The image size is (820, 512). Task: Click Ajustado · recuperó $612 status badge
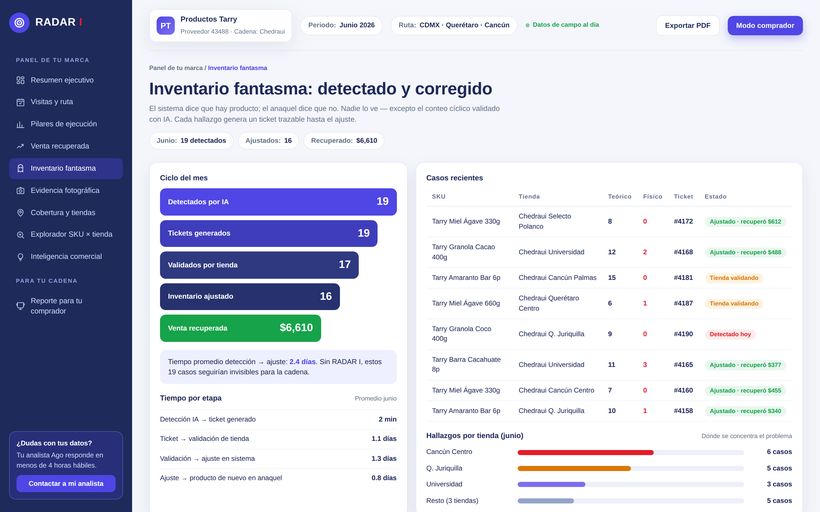pyautogui.click(x=745, y=222)
